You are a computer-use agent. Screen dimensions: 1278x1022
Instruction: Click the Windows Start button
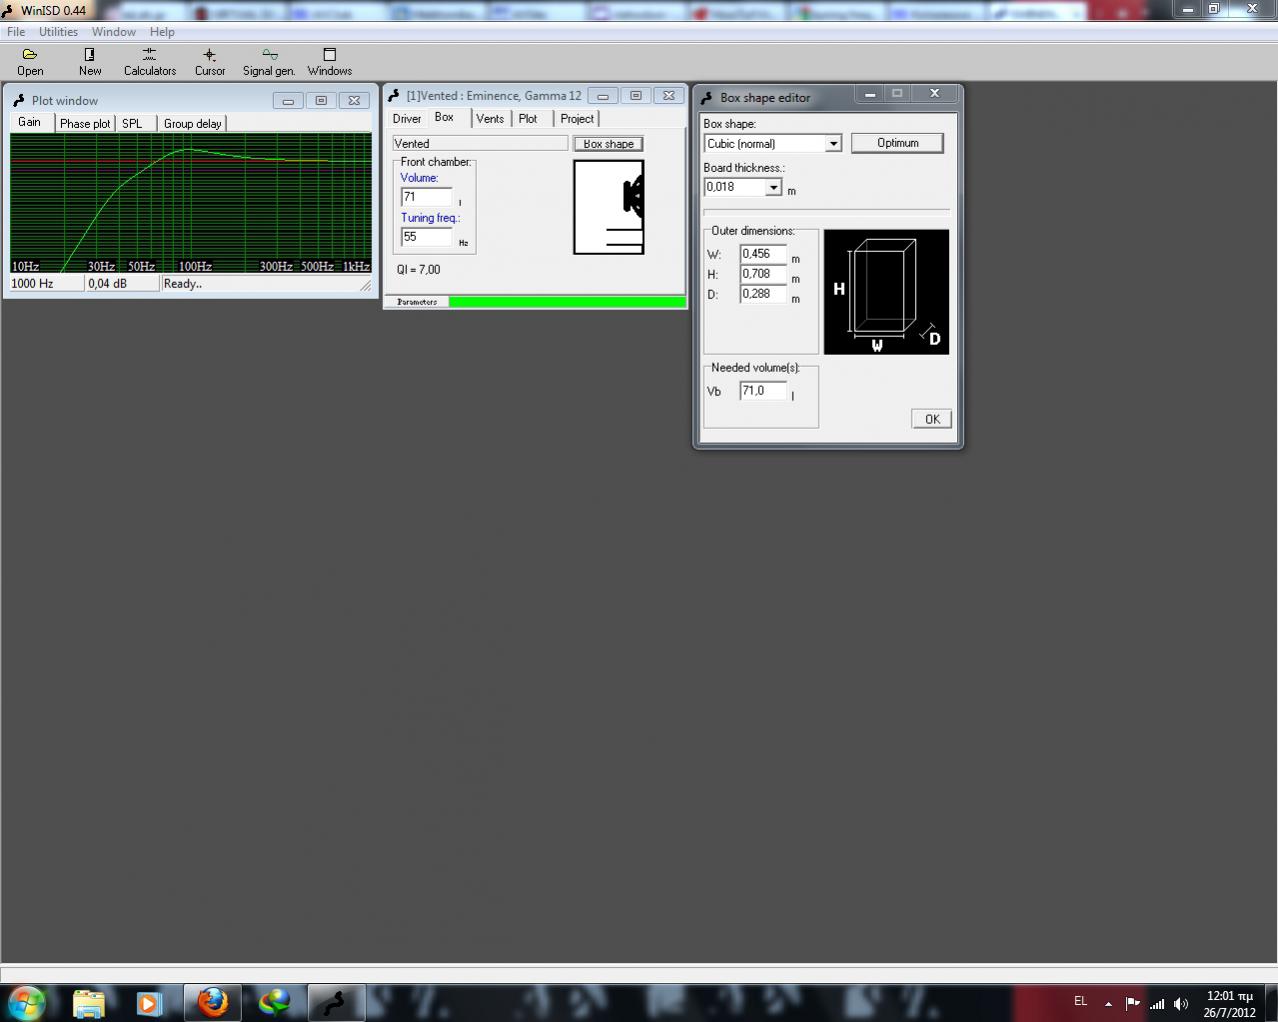(x=27, y=1002)
